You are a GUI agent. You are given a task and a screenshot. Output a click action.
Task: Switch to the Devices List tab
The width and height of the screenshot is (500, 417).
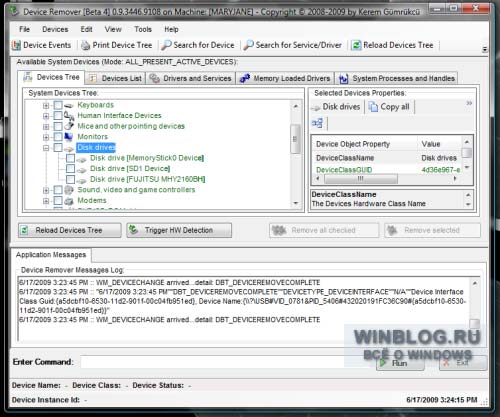(115, 78)
